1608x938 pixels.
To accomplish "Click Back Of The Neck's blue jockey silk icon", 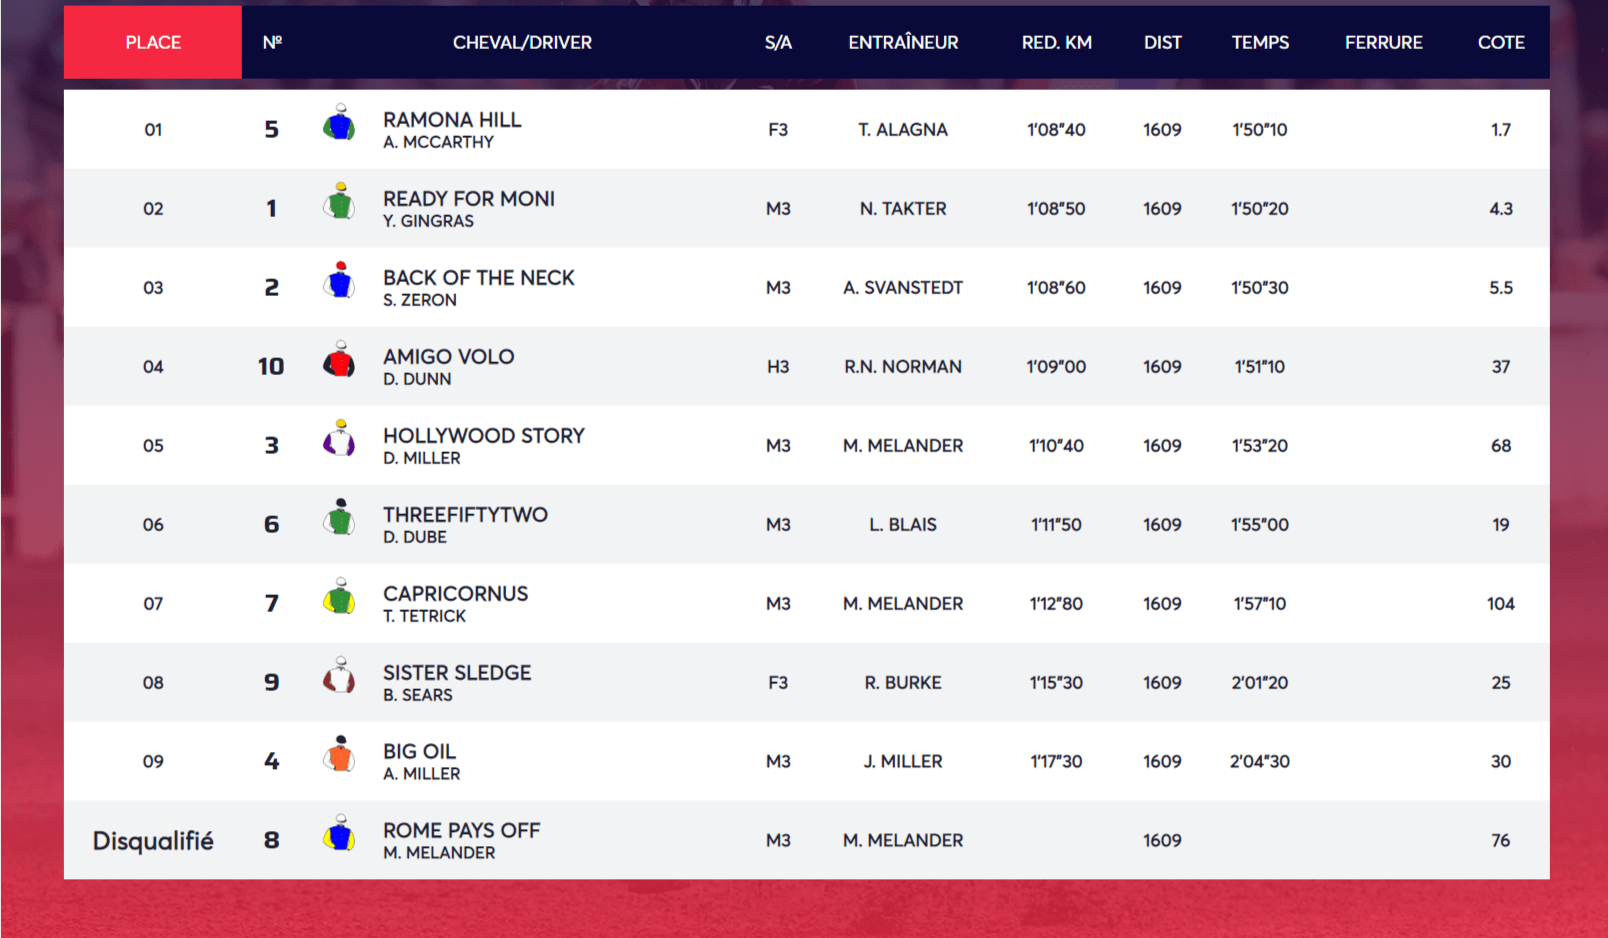I will [x=339, y=280].
